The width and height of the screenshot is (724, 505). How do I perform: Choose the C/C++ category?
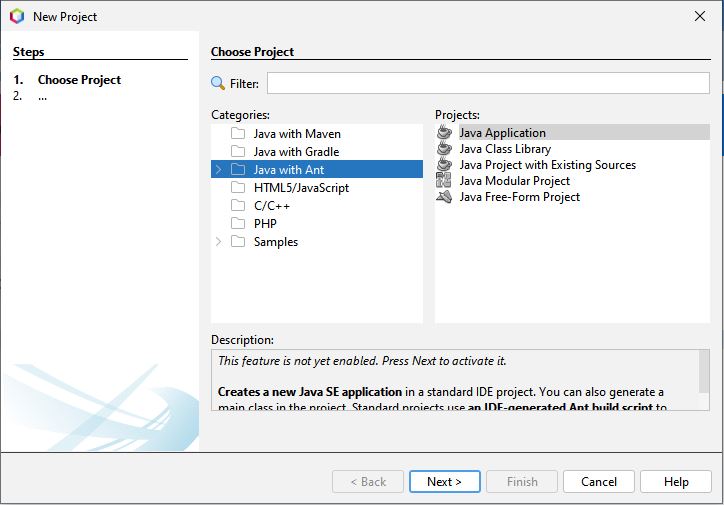tap(273, 206)
